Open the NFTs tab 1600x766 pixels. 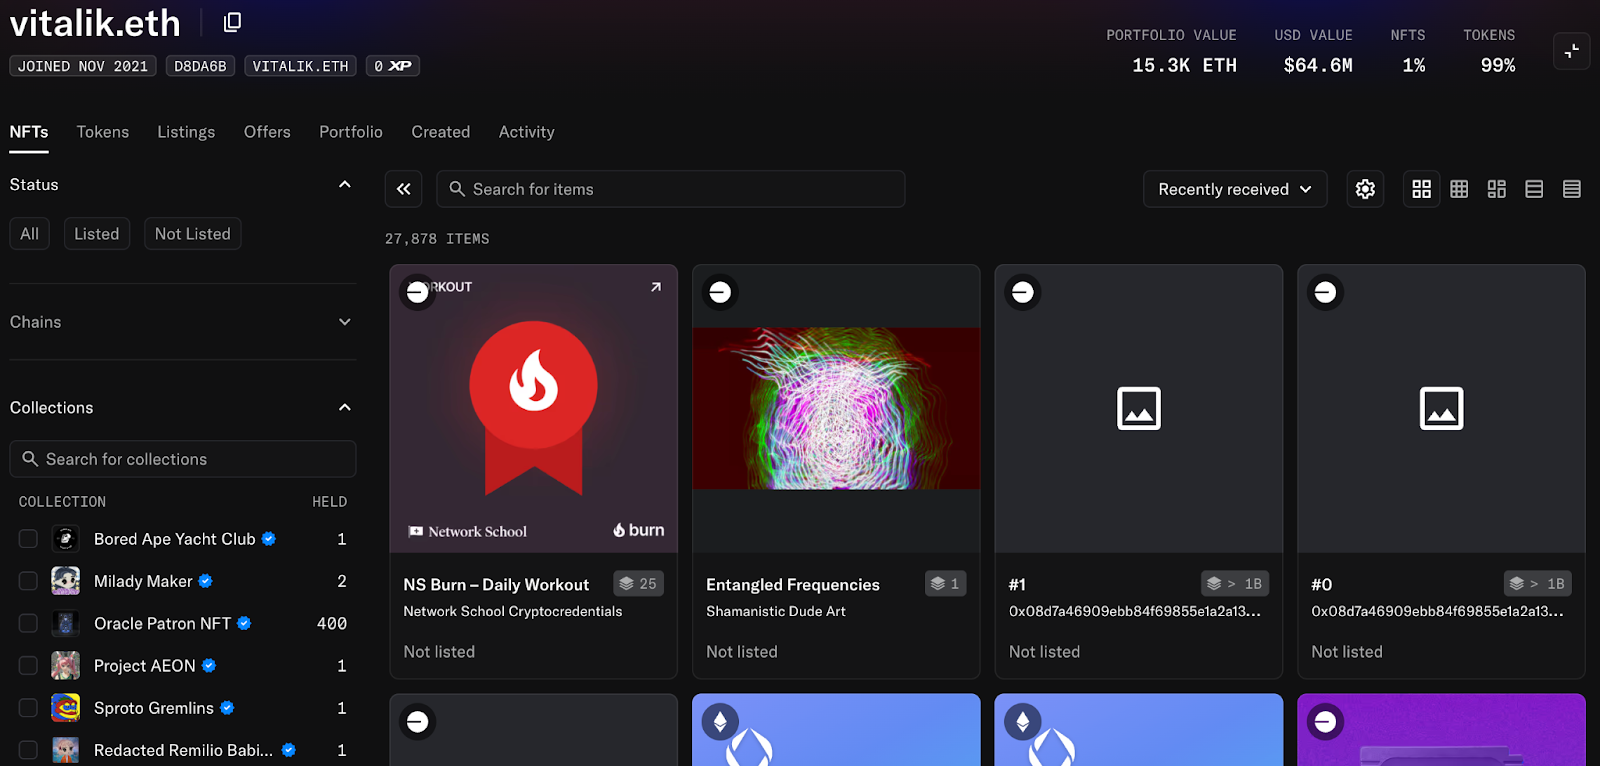(29, 132)
